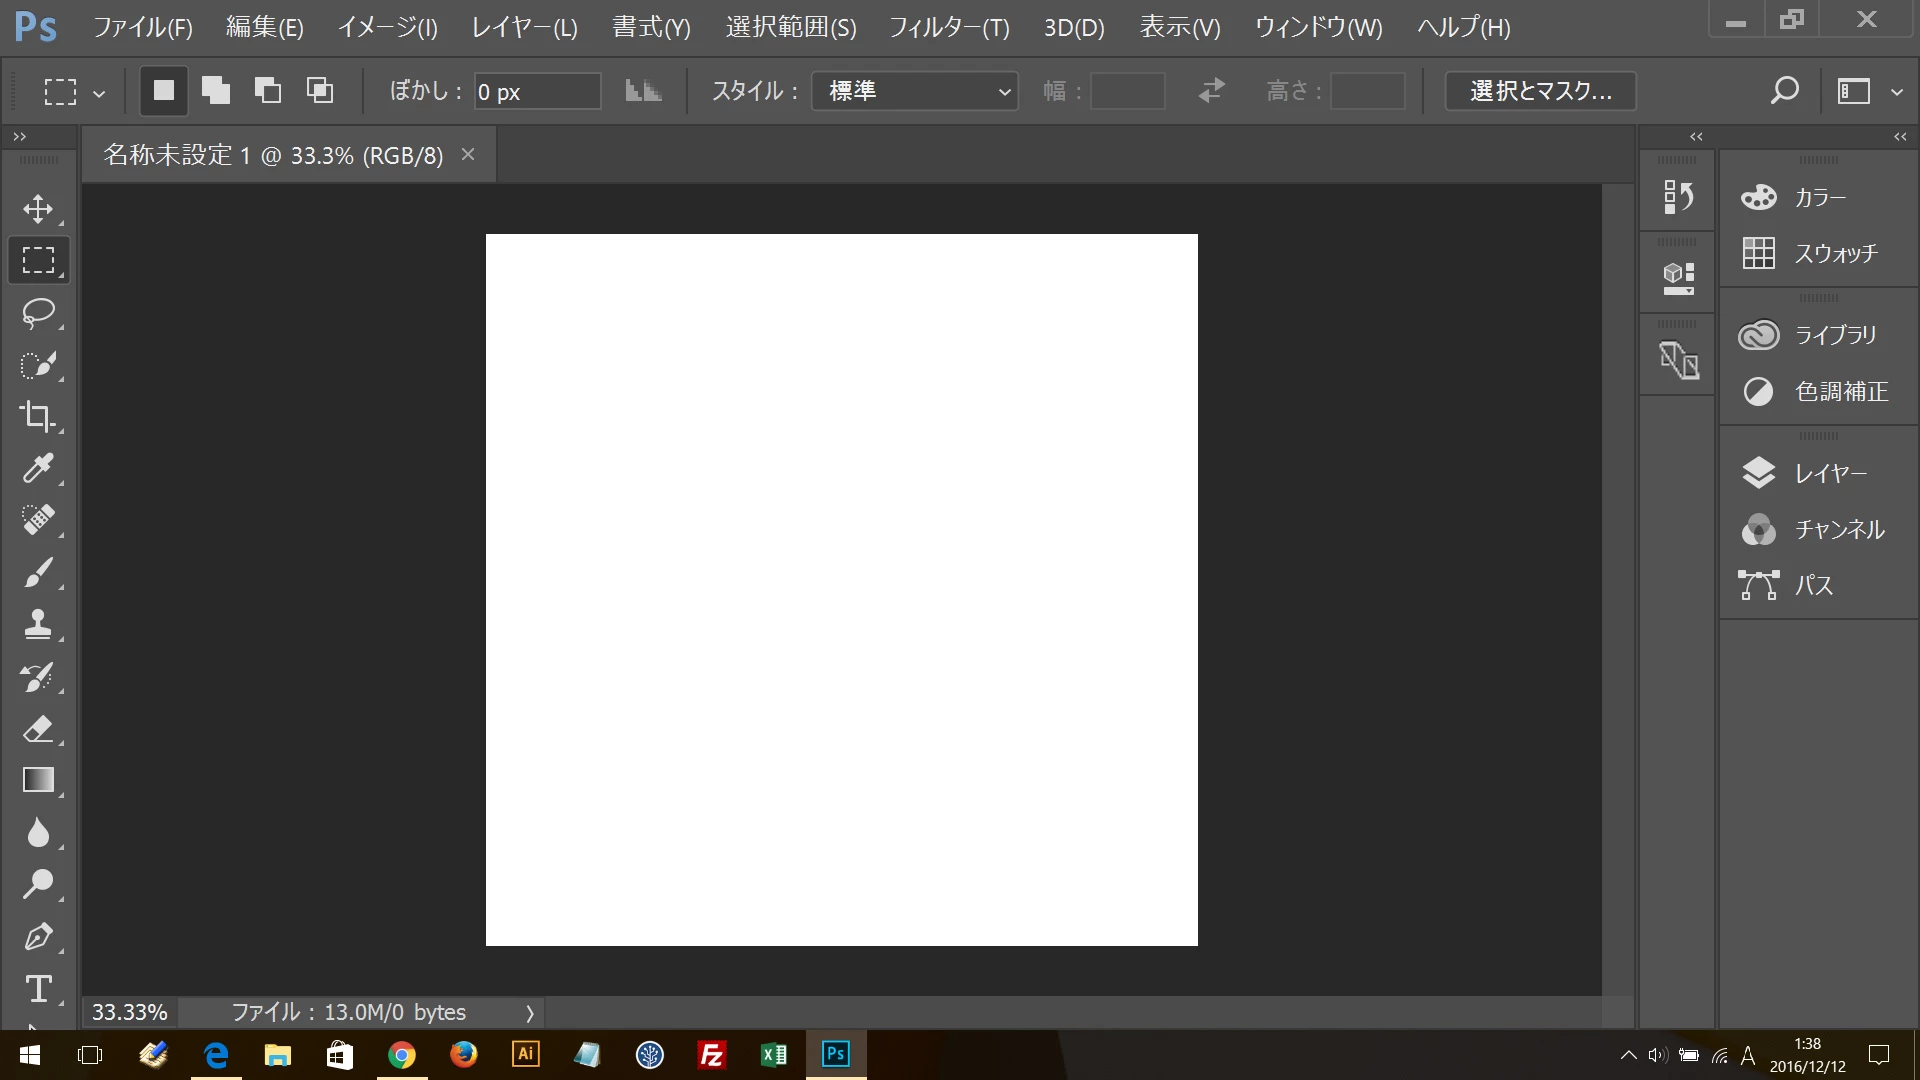Open the スタイル dropdown showing 標準

[x=915, y=91]
